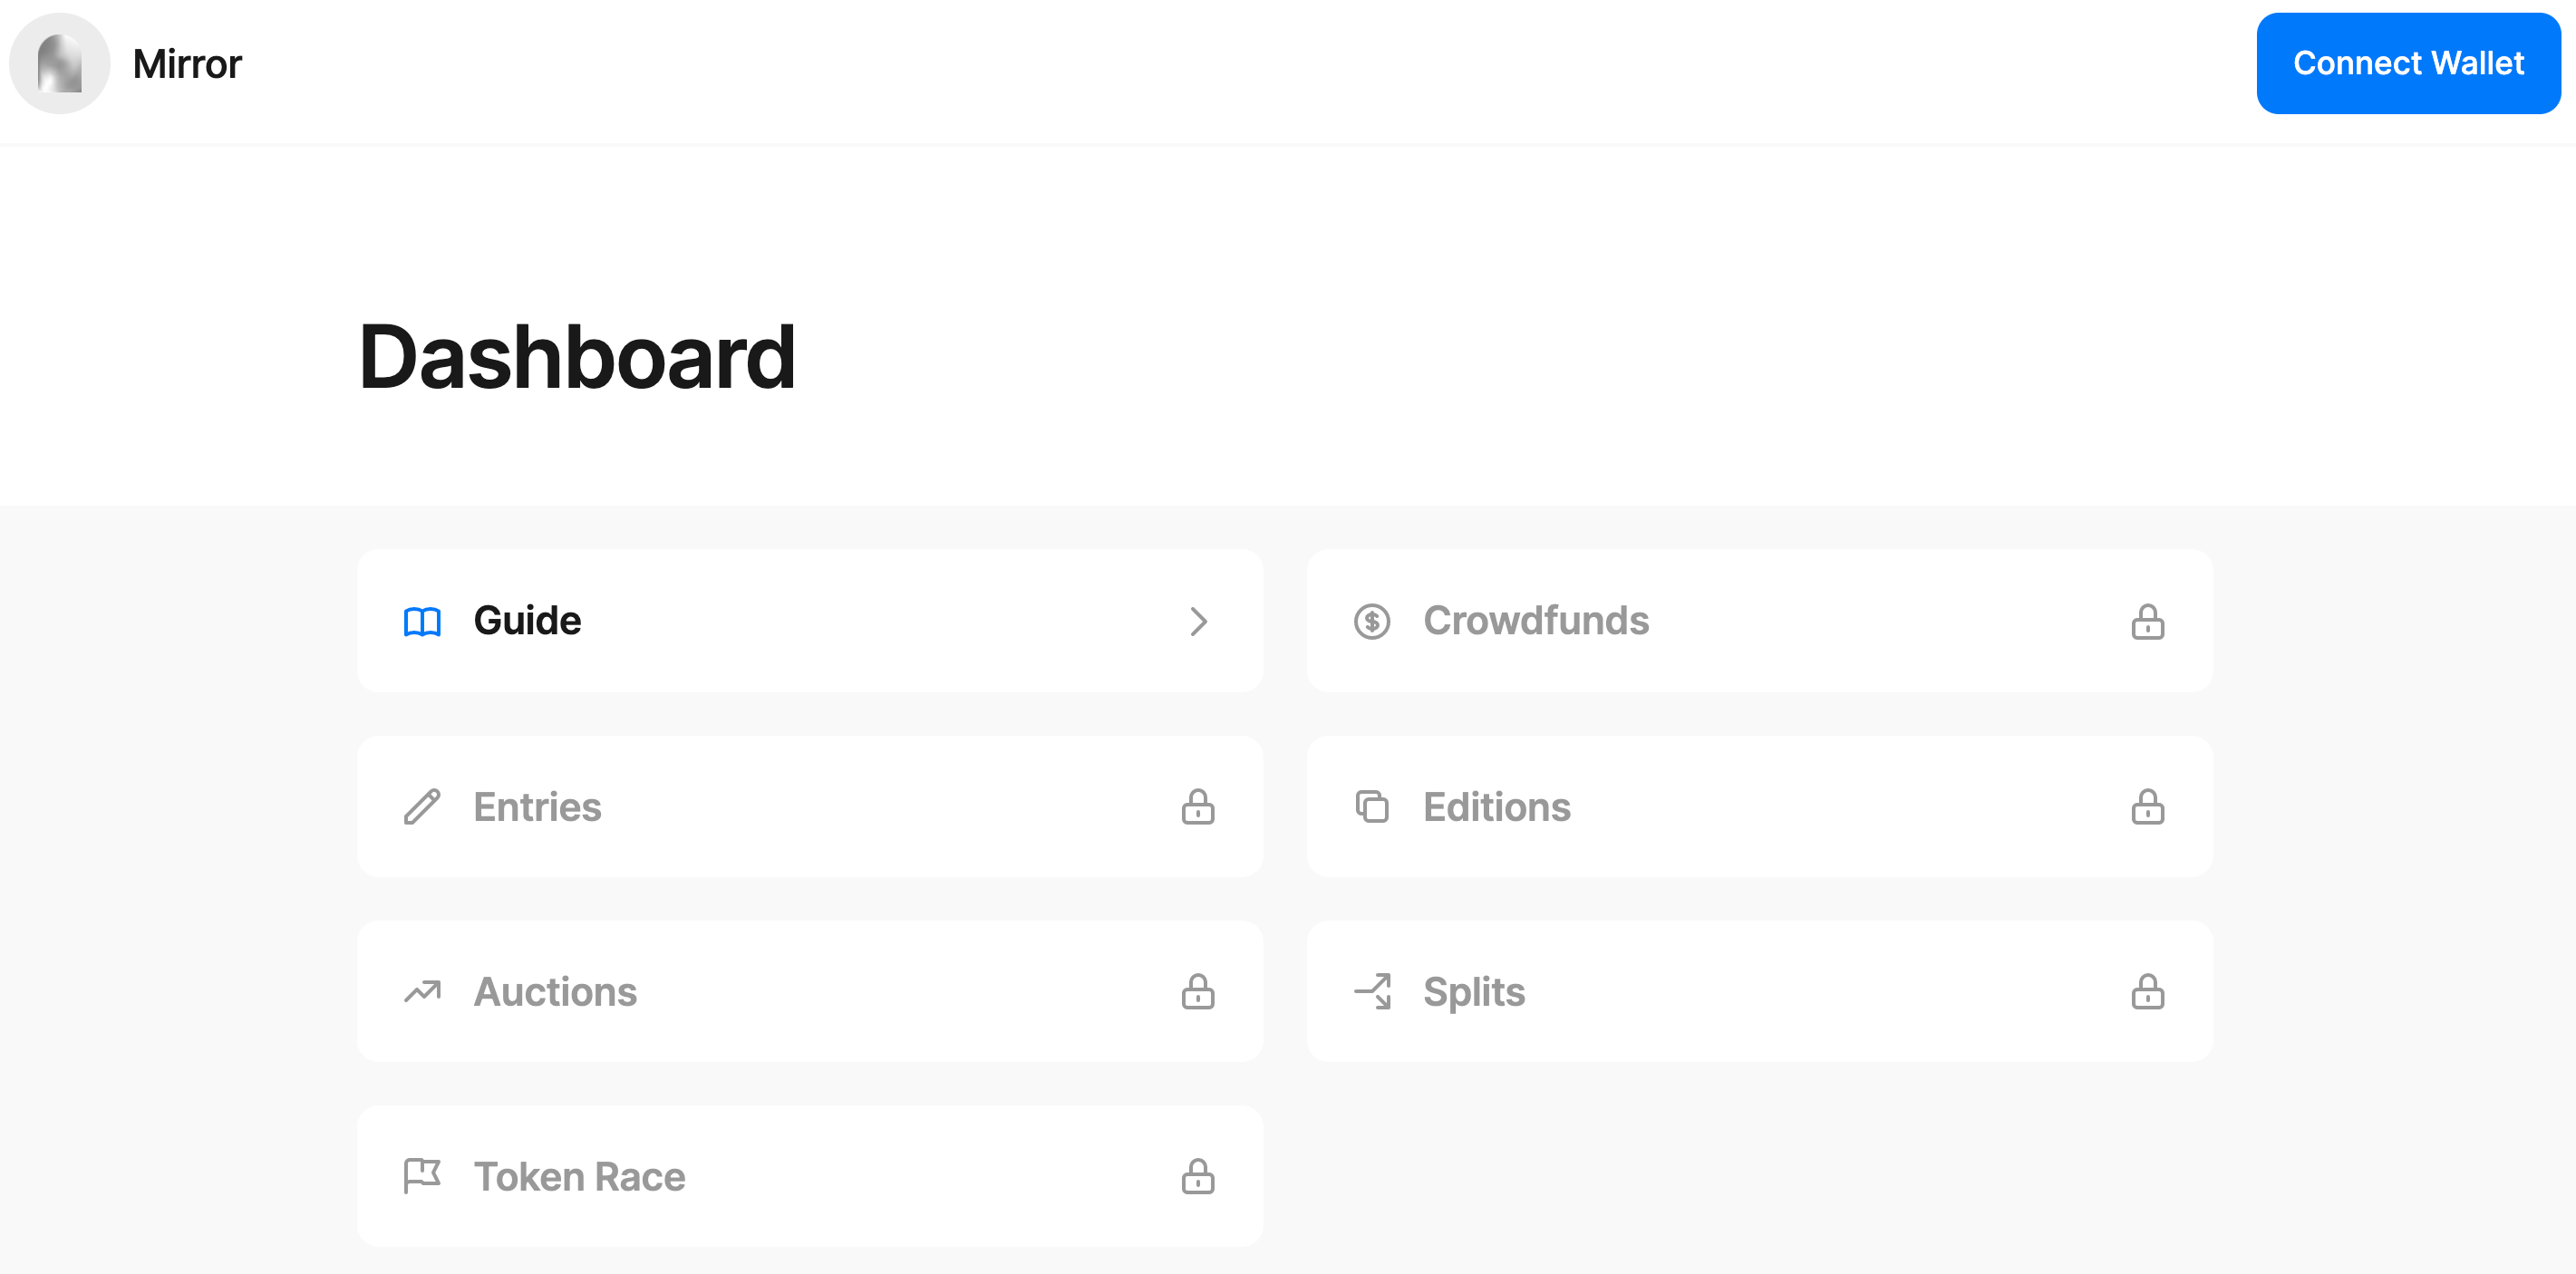Click the Entries pencil icon

(x=422, y=807)
